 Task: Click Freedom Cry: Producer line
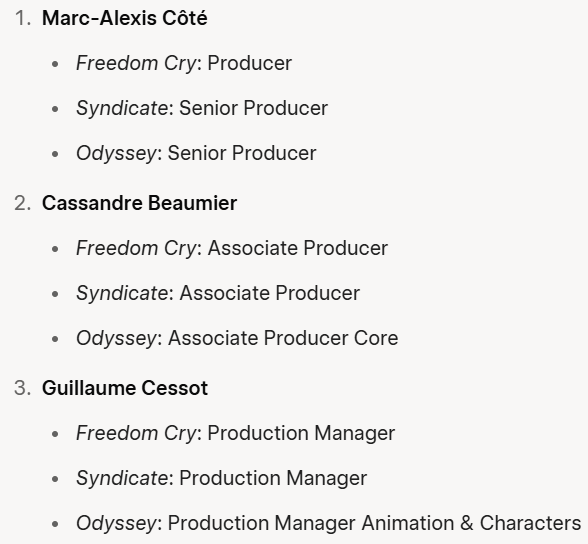[x=184, y=63]
